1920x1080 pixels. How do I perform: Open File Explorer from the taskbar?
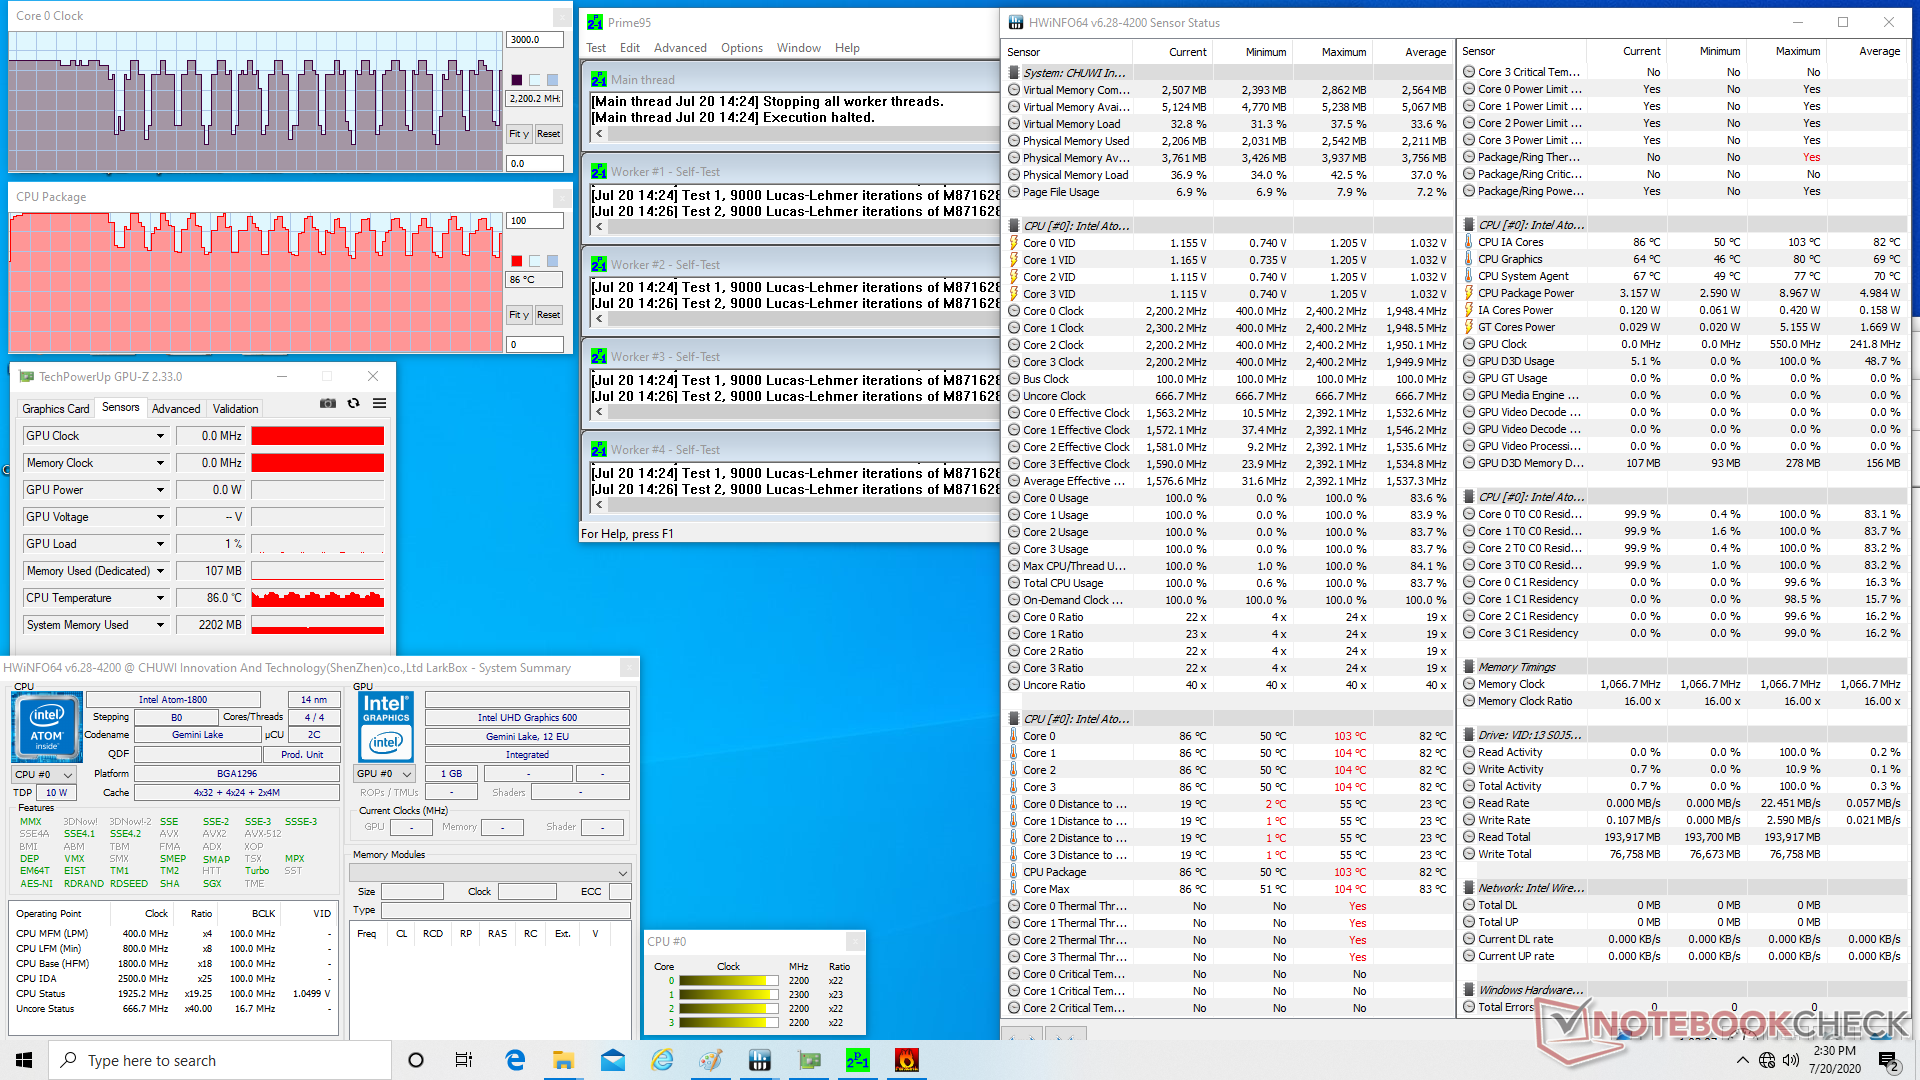tap(563, 1060)
